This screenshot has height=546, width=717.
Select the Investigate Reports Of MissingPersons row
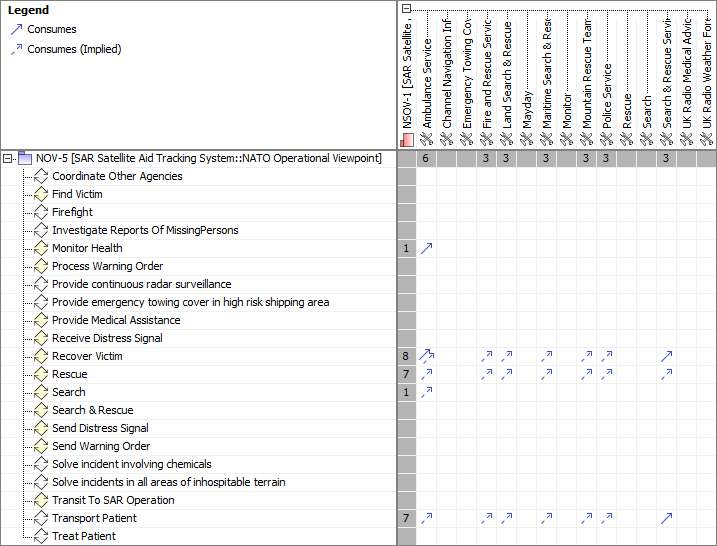coord(145,230)
